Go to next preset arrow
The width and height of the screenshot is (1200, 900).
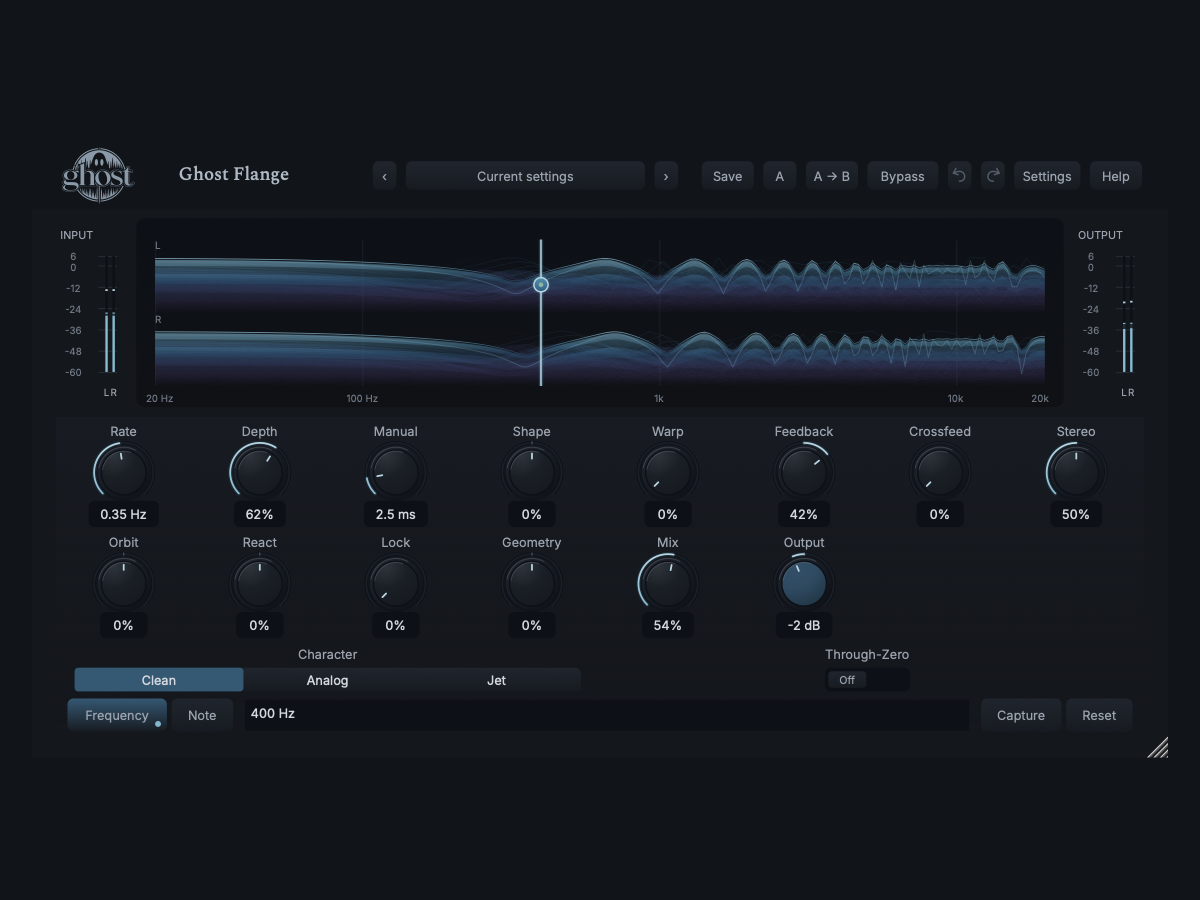666,176
